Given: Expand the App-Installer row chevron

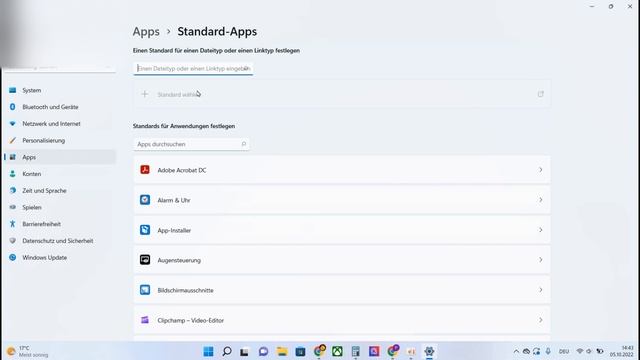Looking at the screenshot, I should click(540, 230).
